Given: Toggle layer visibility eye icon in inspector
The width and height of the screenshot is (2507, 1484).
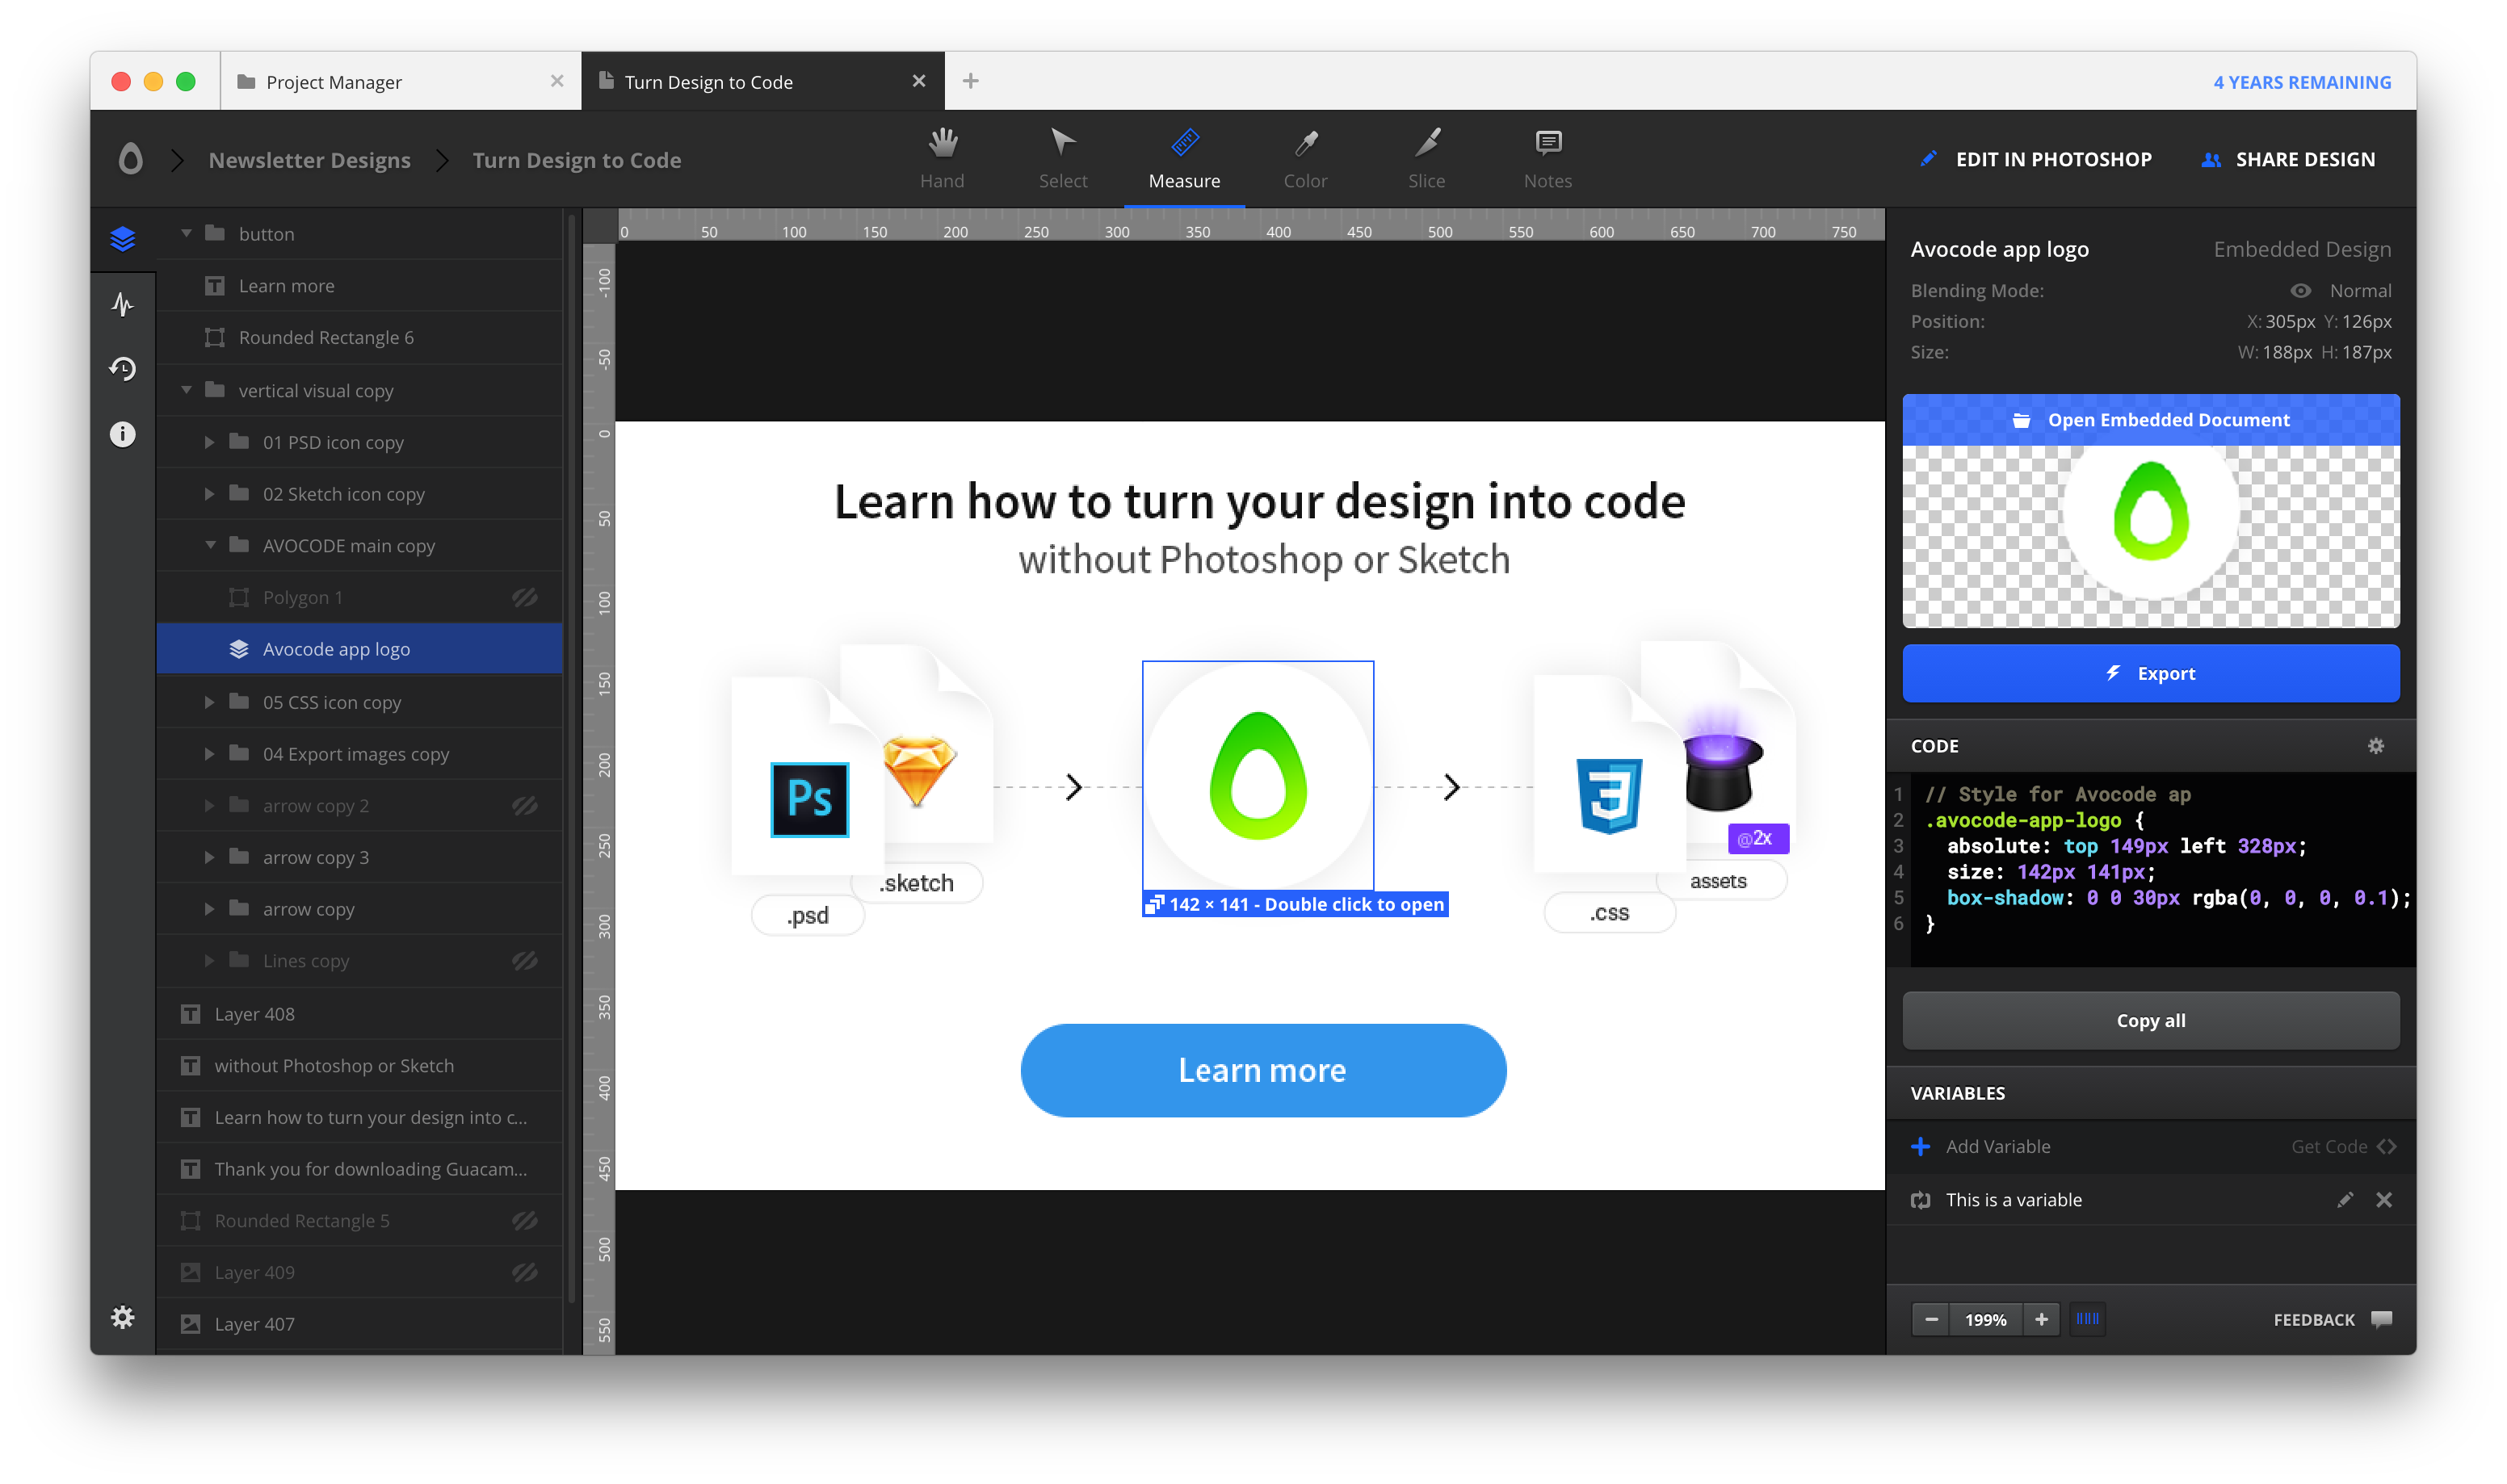Looking at the screenshot, I should (x=2300, y=290).
